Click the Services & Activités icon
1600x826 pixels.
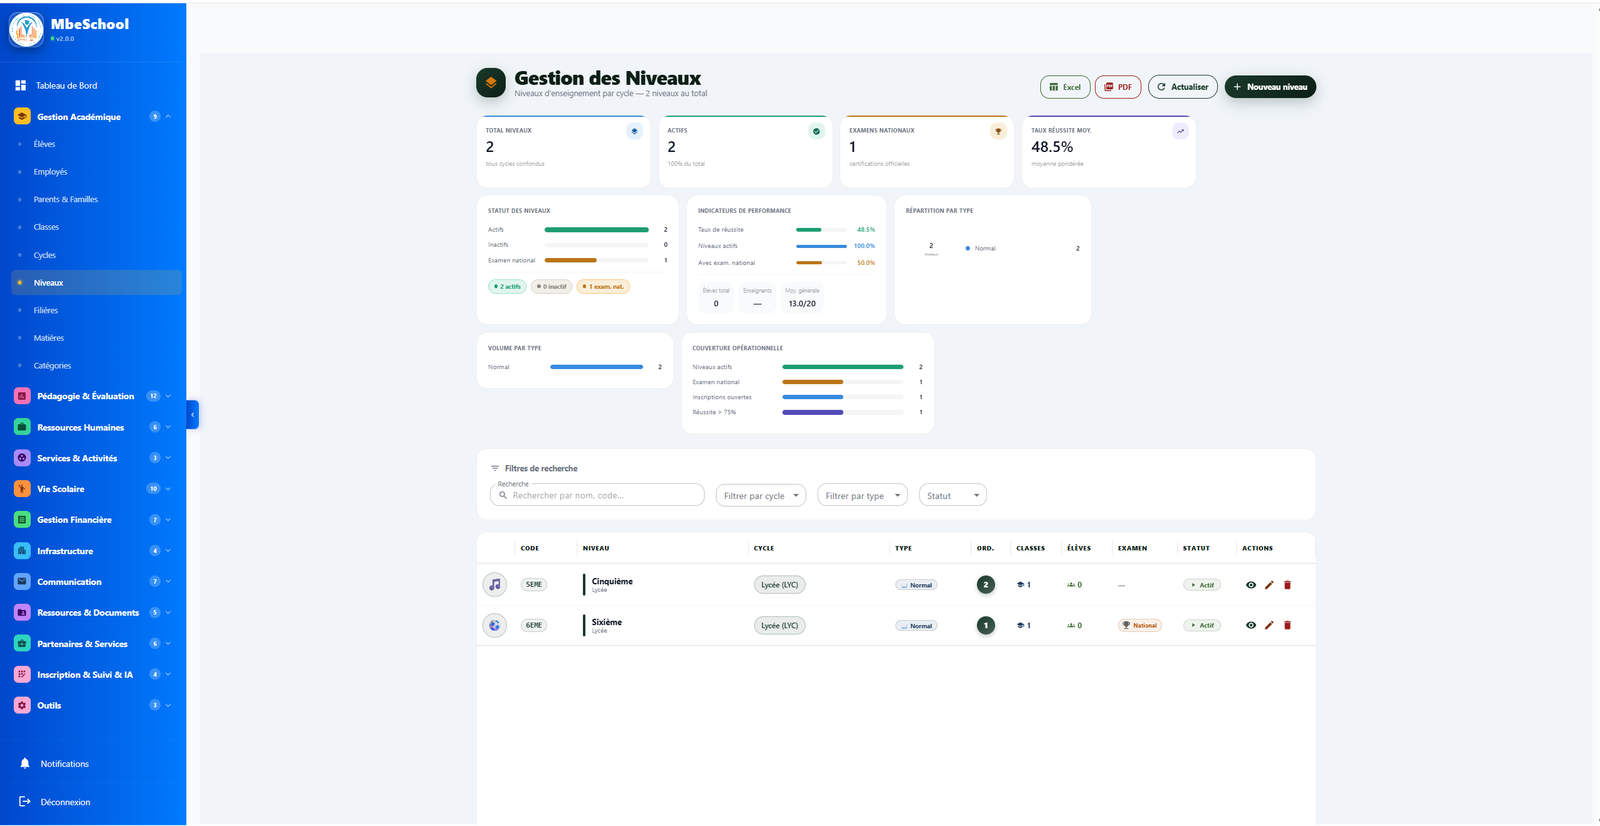[x=22, y=458]
